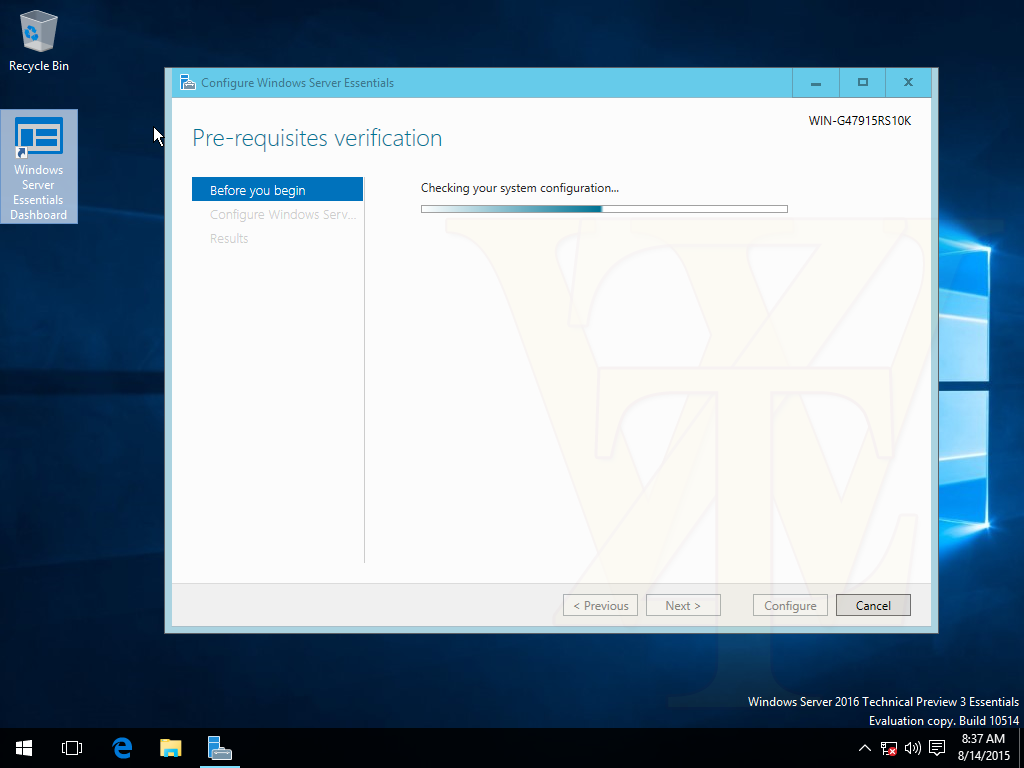Screen dimensions: 1024x768
Task: Select the Configure Essentials taskbar icon
Action: point(219,748)
